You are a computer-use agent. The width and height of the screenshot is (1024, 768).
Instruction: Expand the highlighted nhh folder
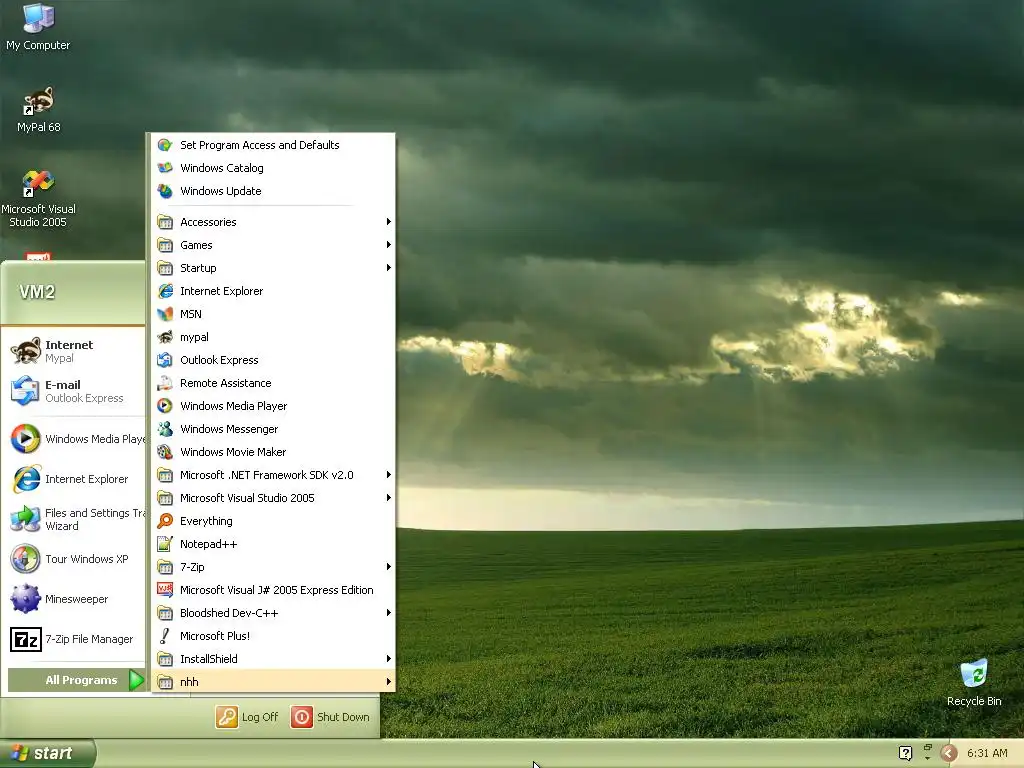(x=274, y=682)
